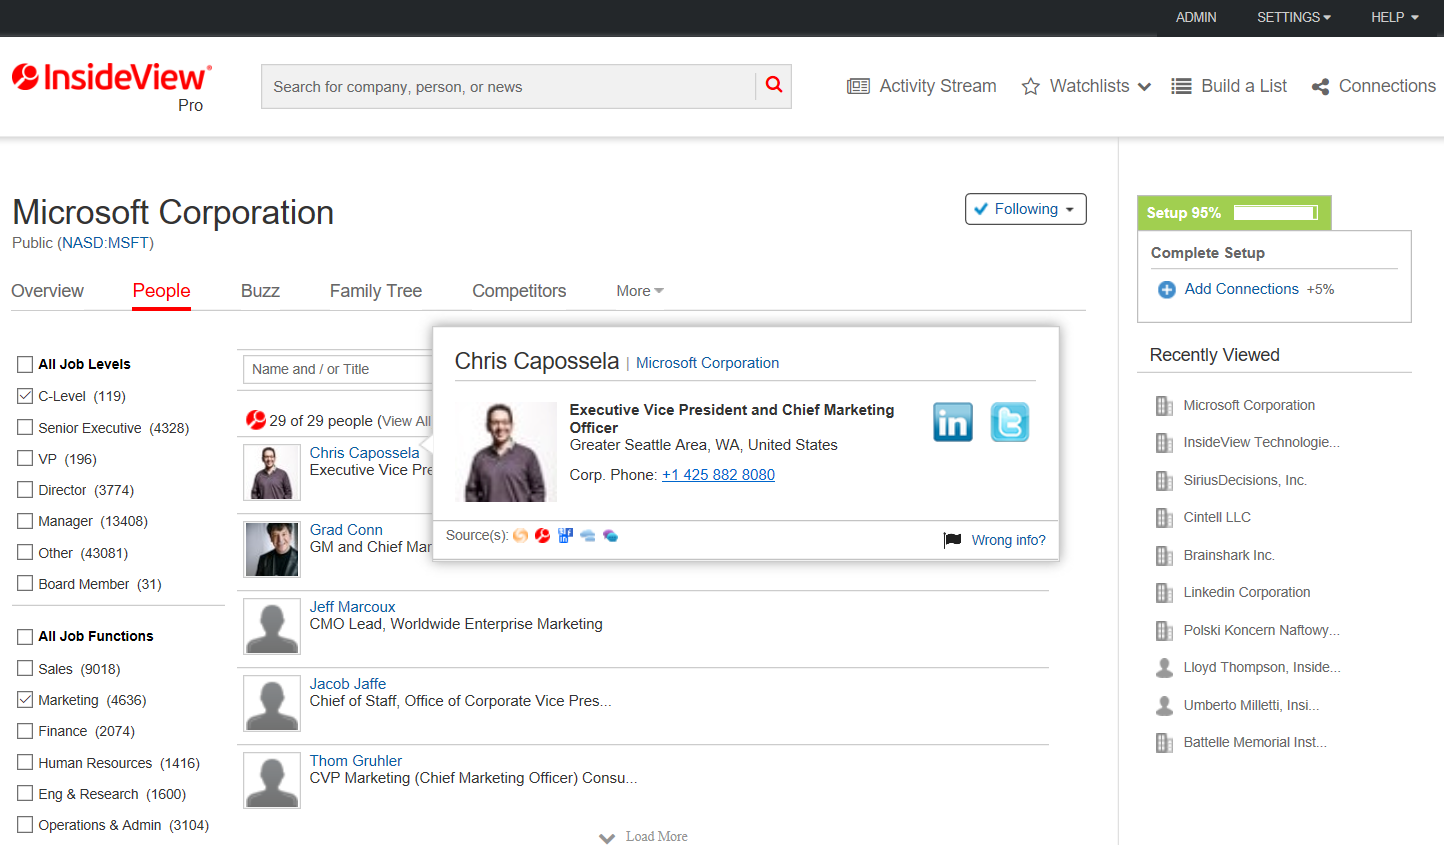Enable the Director (3774) filter
The width and height of the screenshot is (1444, 845).
(25, 490)
